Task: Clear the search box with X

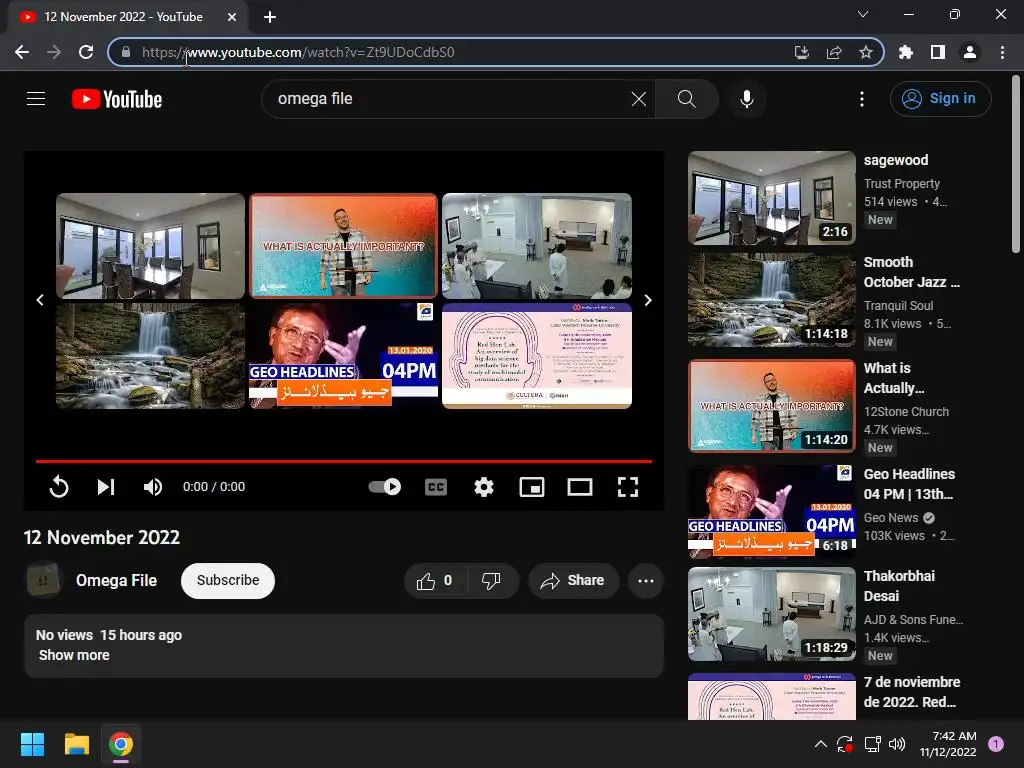Action: tap(639, 99)
